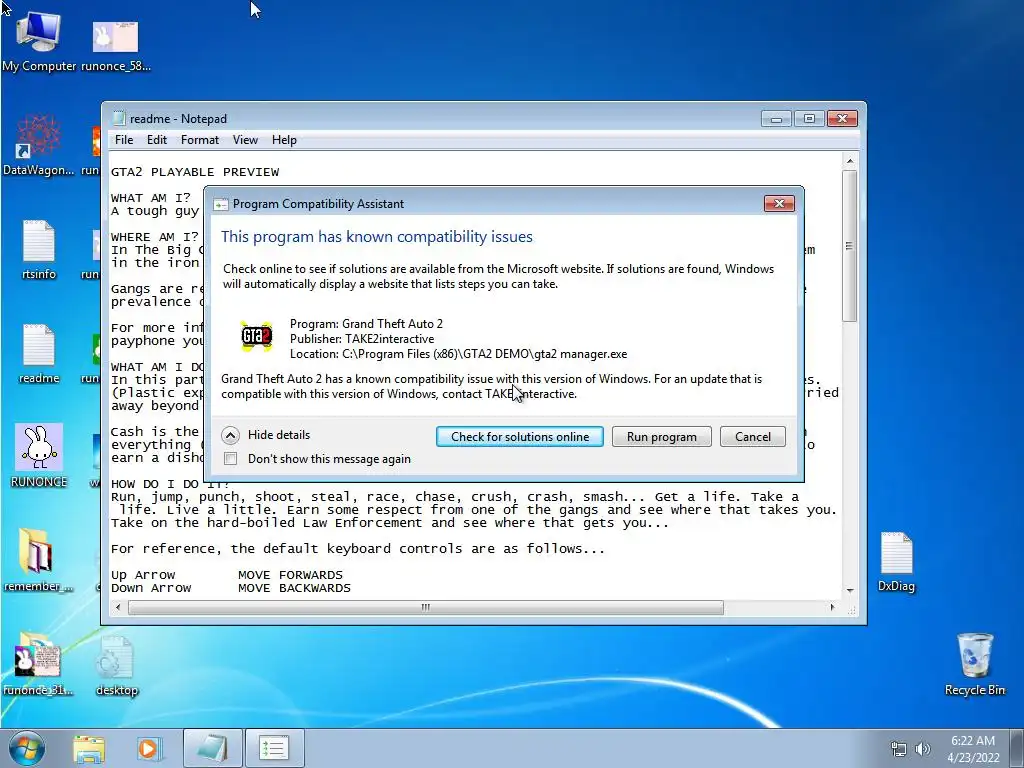This screenshot has height=768, width=1024.
Task: Click Notepad horizontal scrollbar left arrow
Action: [x=118, y=607]
